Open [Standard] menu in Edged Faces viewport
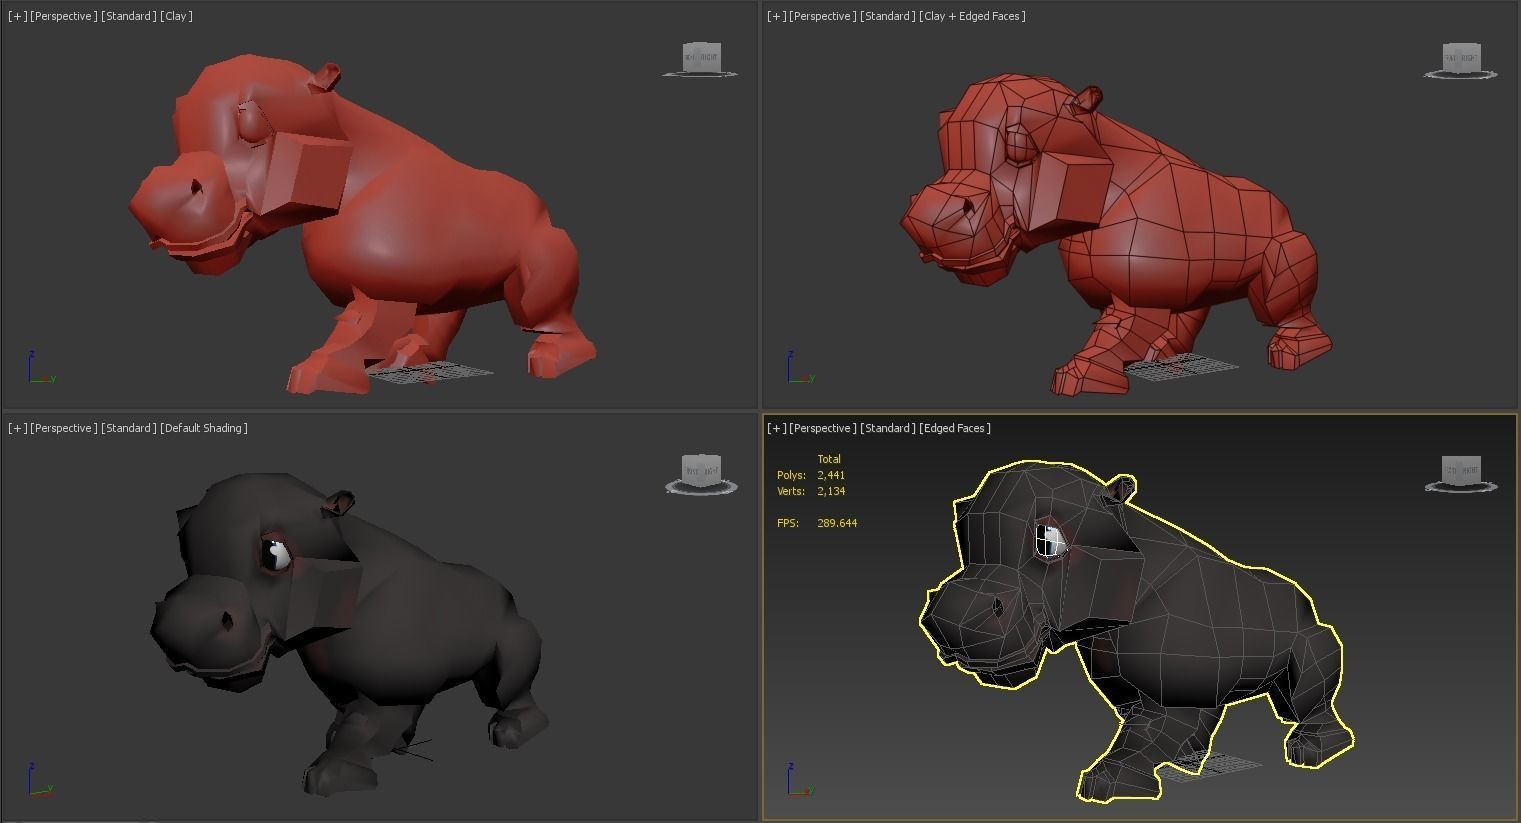Screen dimensions: 1521x823 [x=888, y=428]
